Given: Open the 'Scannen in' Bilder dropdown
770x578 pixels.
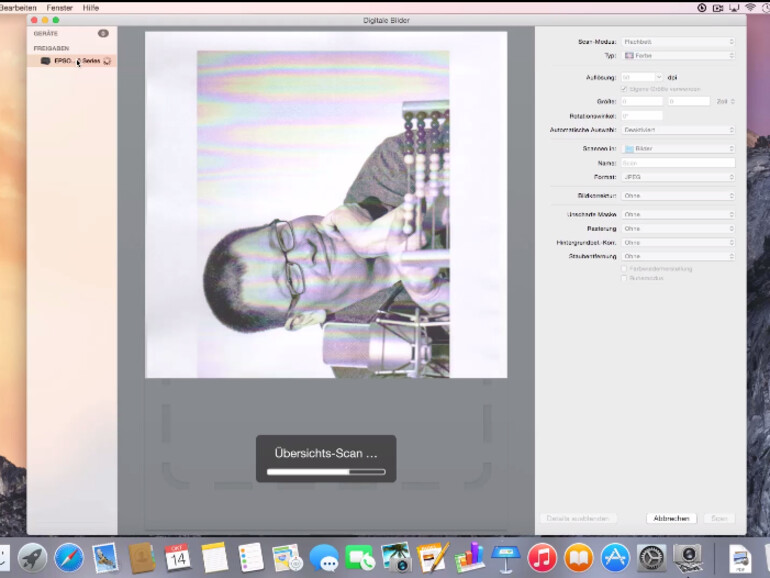Looking at the screenshot, I should 678,148.
